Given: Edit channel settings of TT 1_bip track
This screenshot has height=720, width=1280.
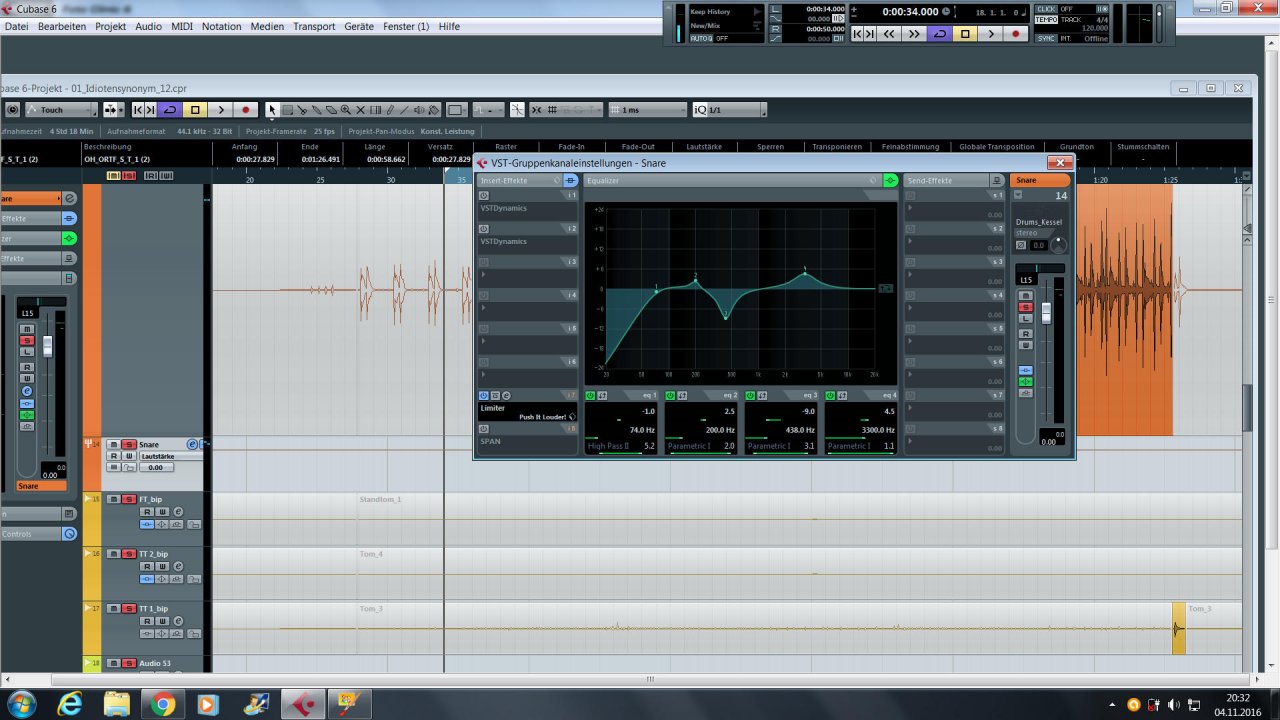Looking at the screenshot, I should (178, 621).
